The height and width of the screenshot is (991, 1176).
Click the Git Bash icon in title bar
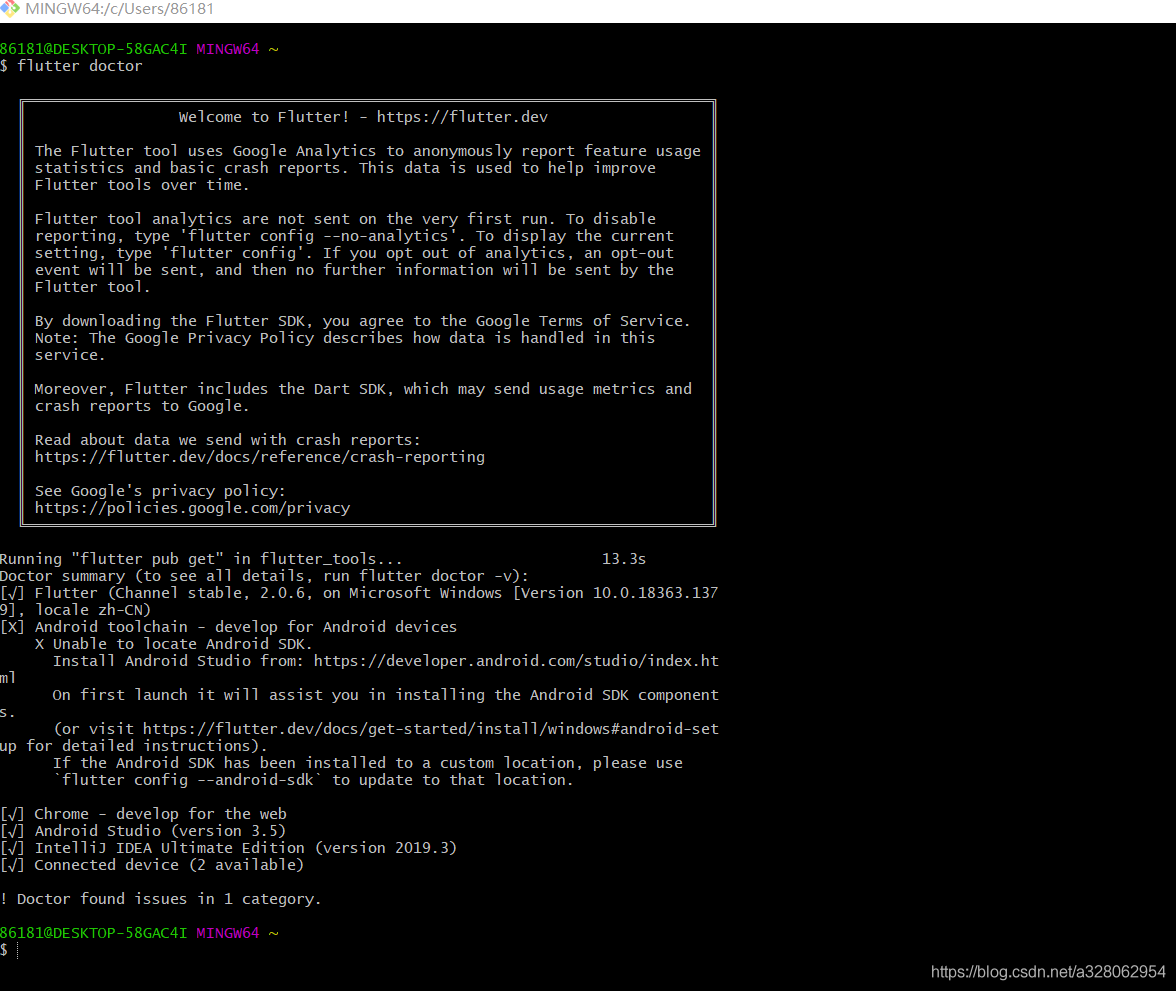click(x=9, y=9)
